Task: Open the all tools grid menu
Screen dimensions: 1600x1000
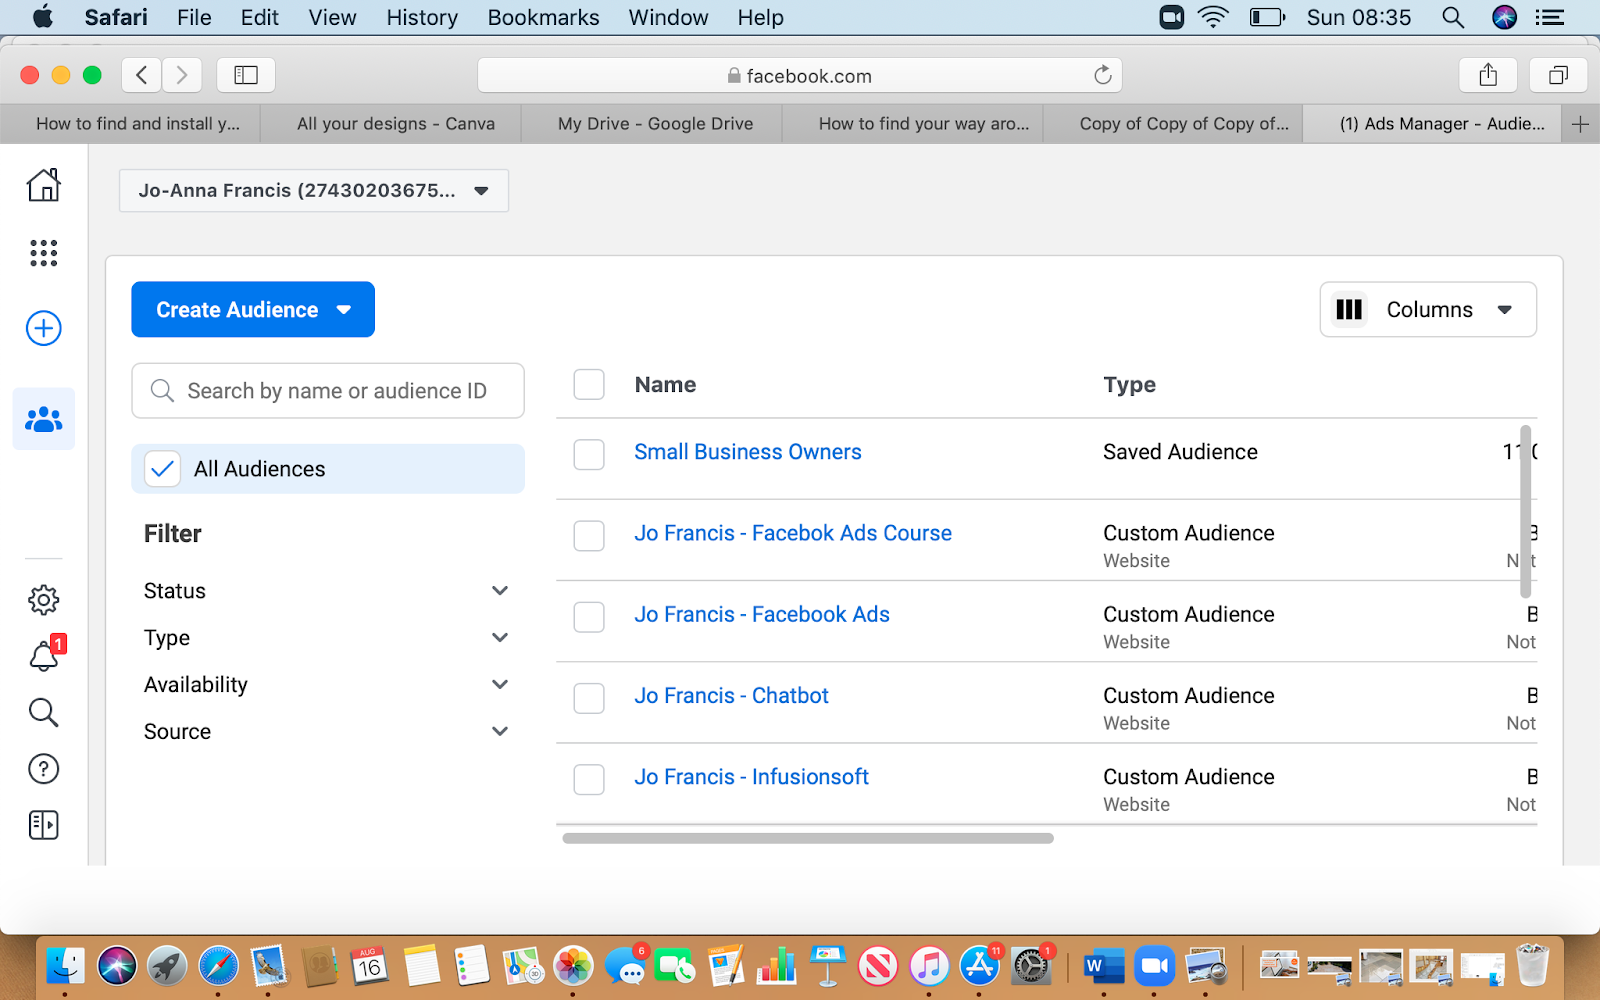Action: [x=44, y=253]
